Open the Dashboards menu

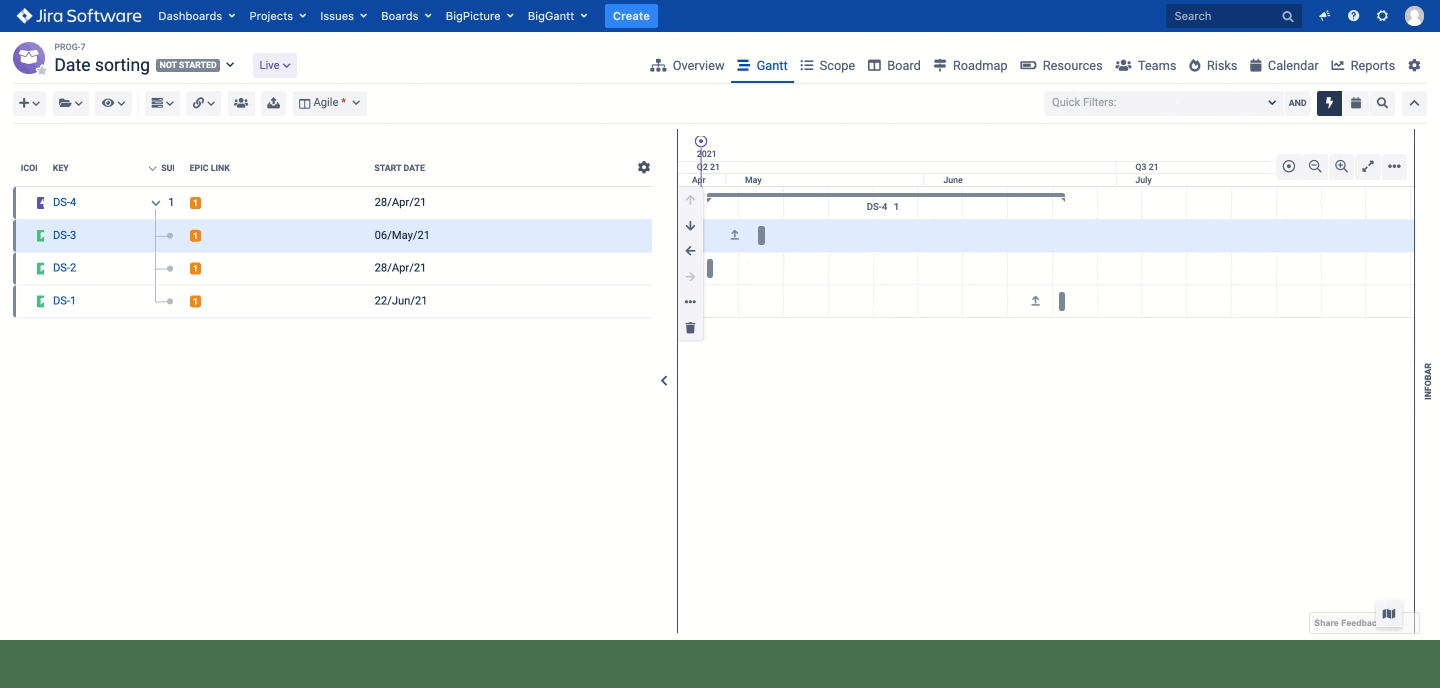pyautogui.click(x=197, y=16)
